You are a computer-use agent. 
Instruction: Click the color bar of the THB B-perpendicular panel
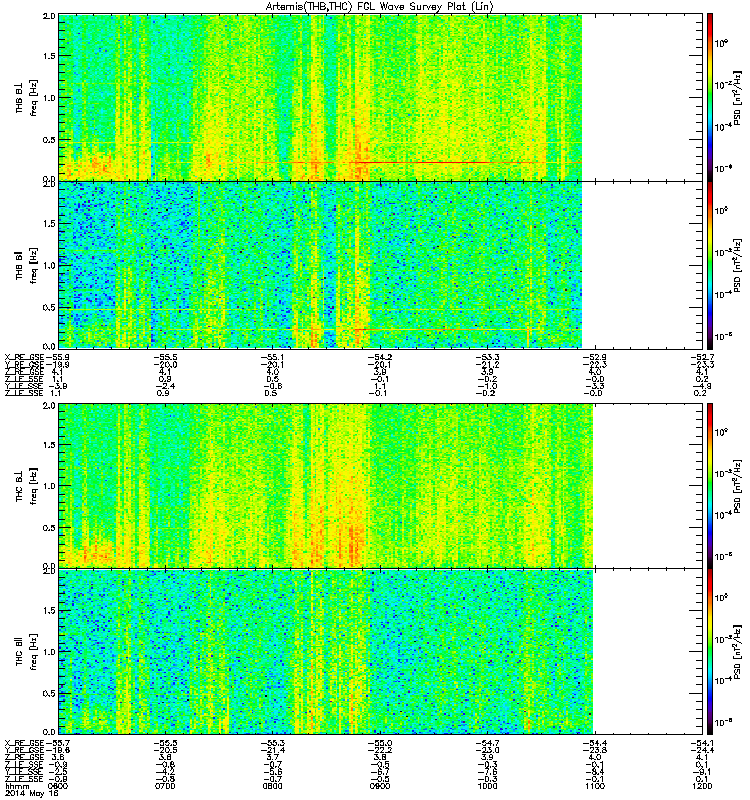point(710,97)
